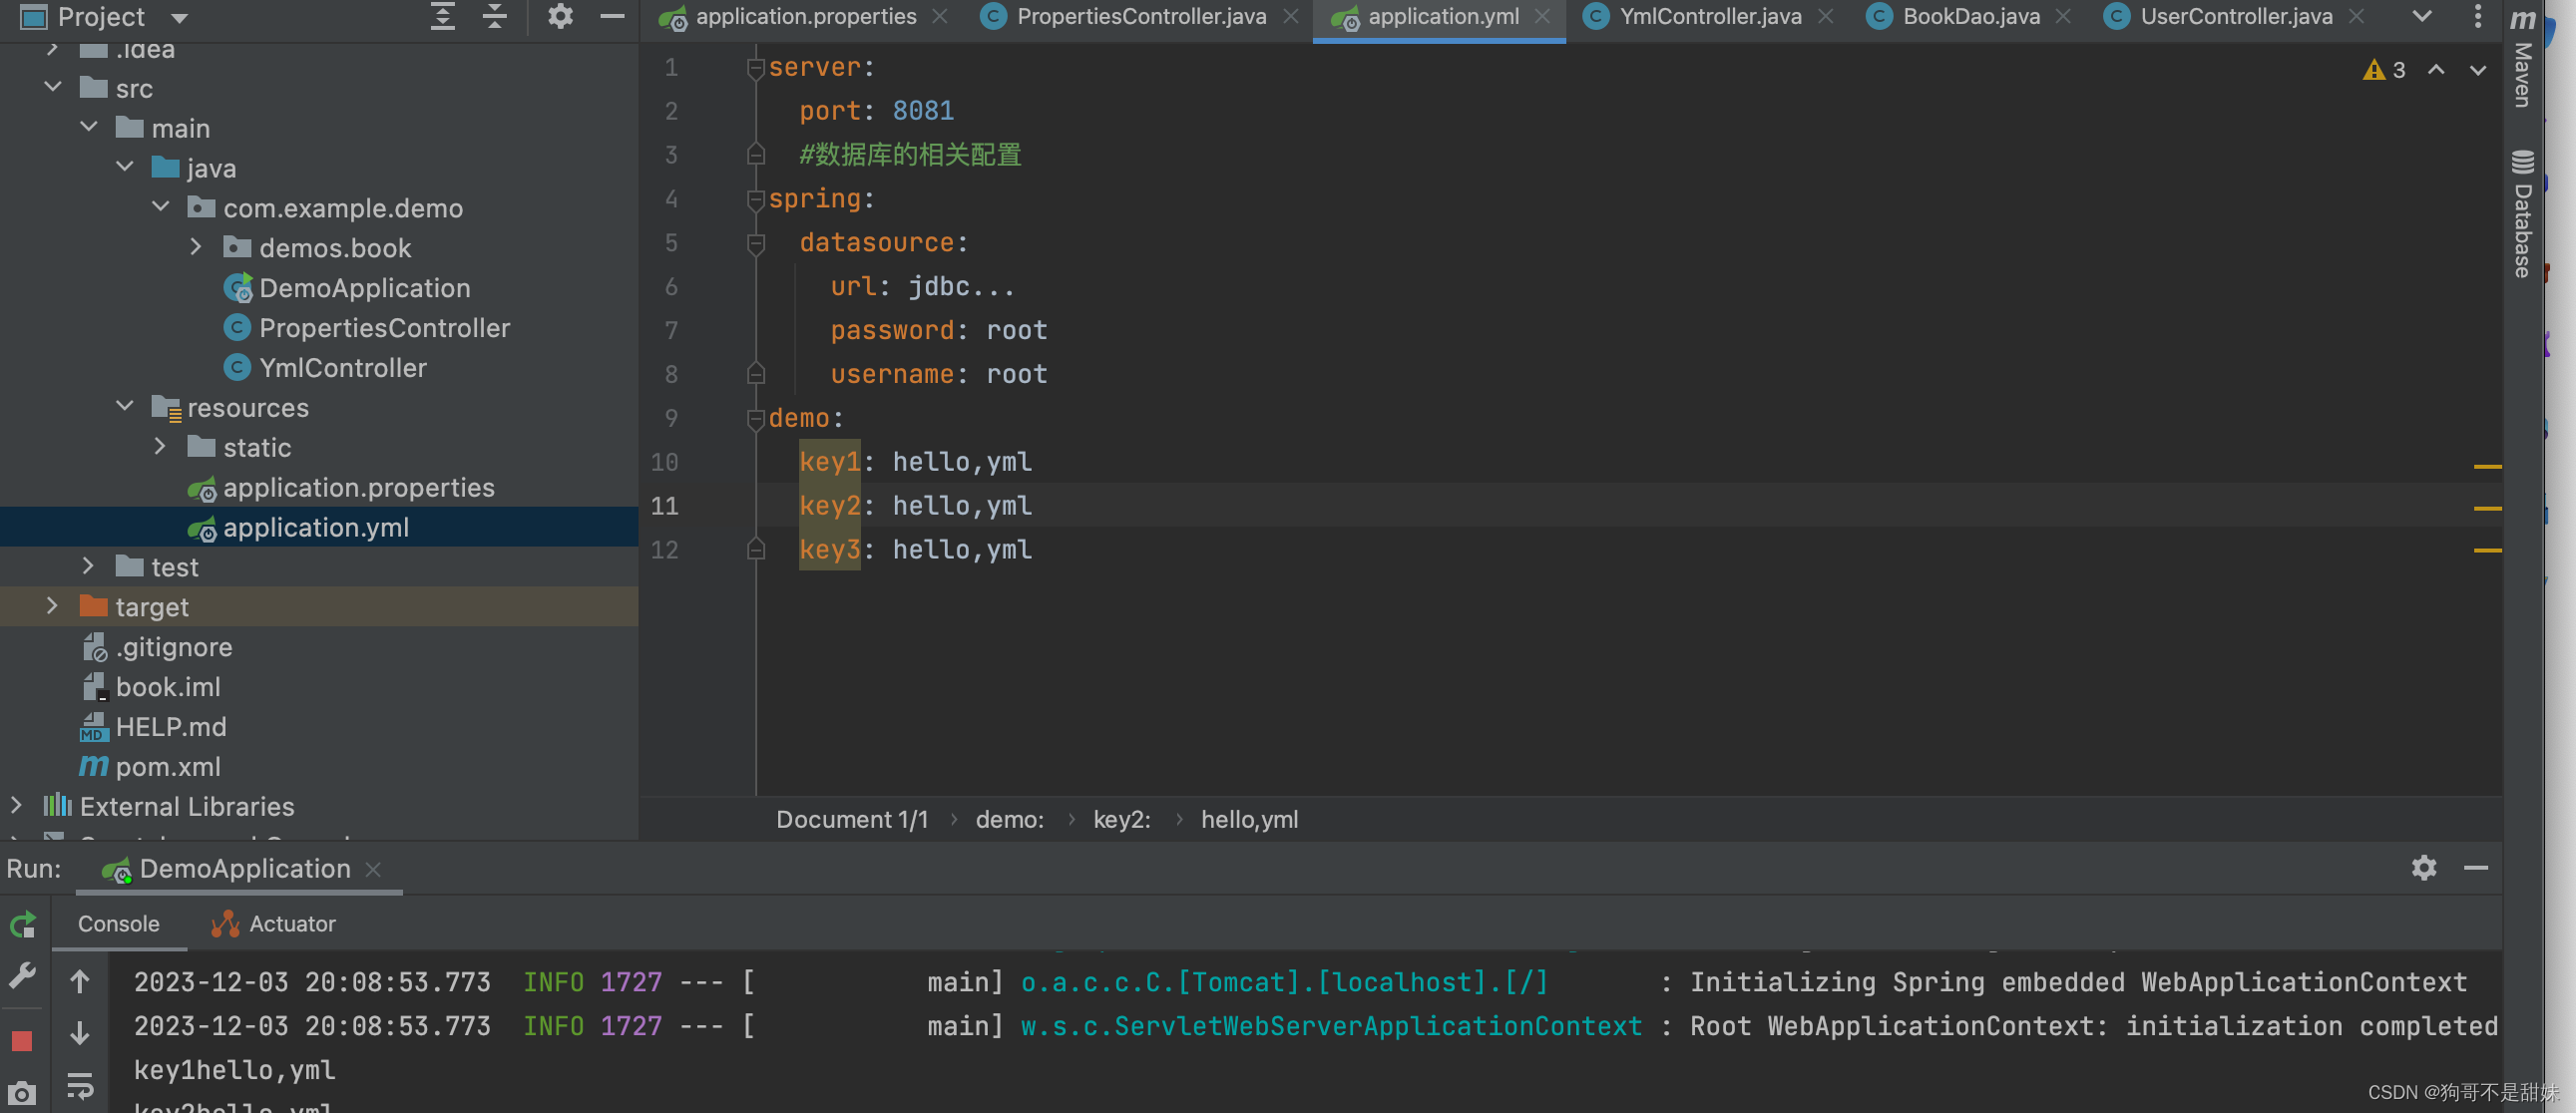
Task: Select DemoApplication class in tree
Action: [x=346, y=288]
